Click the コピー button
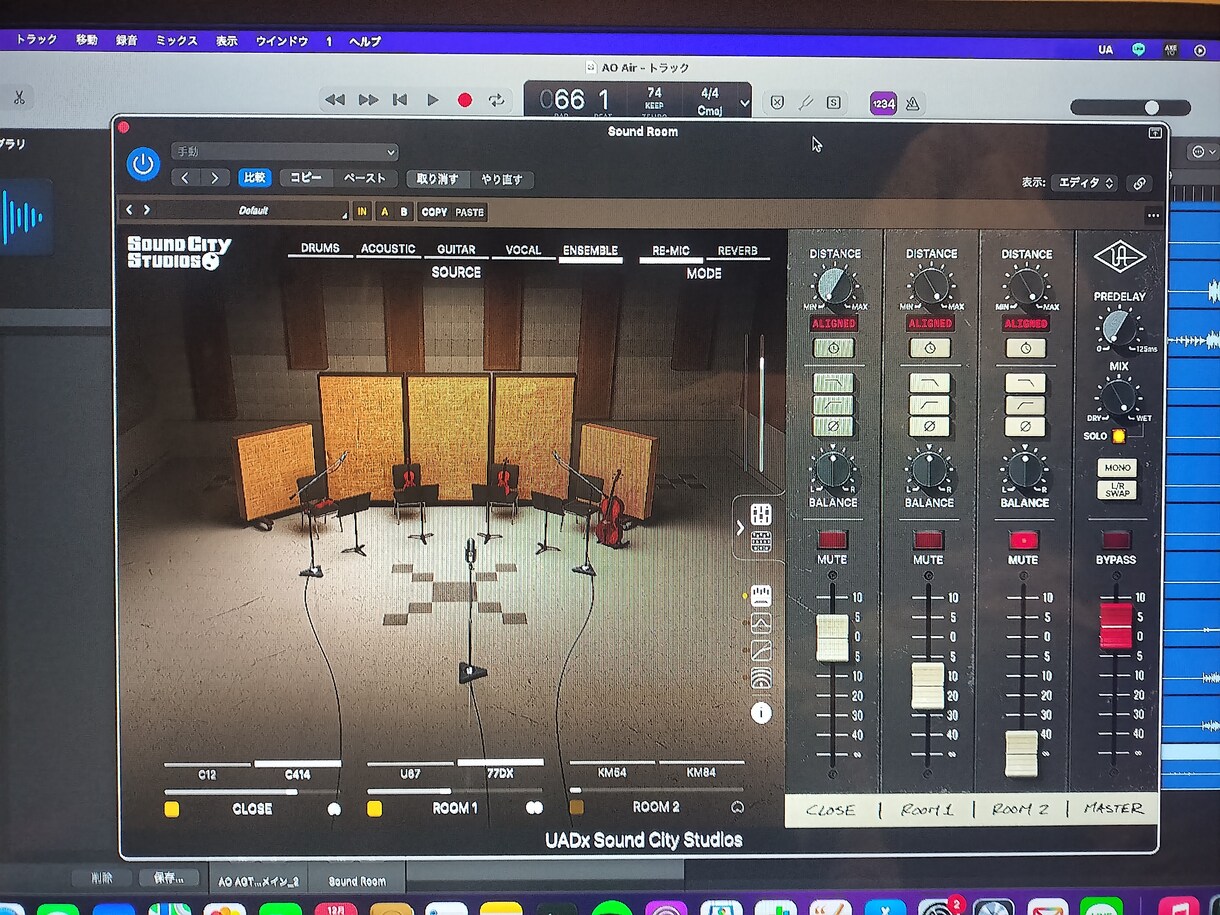This screenshot has width=1220, height=915. point(306,178)
